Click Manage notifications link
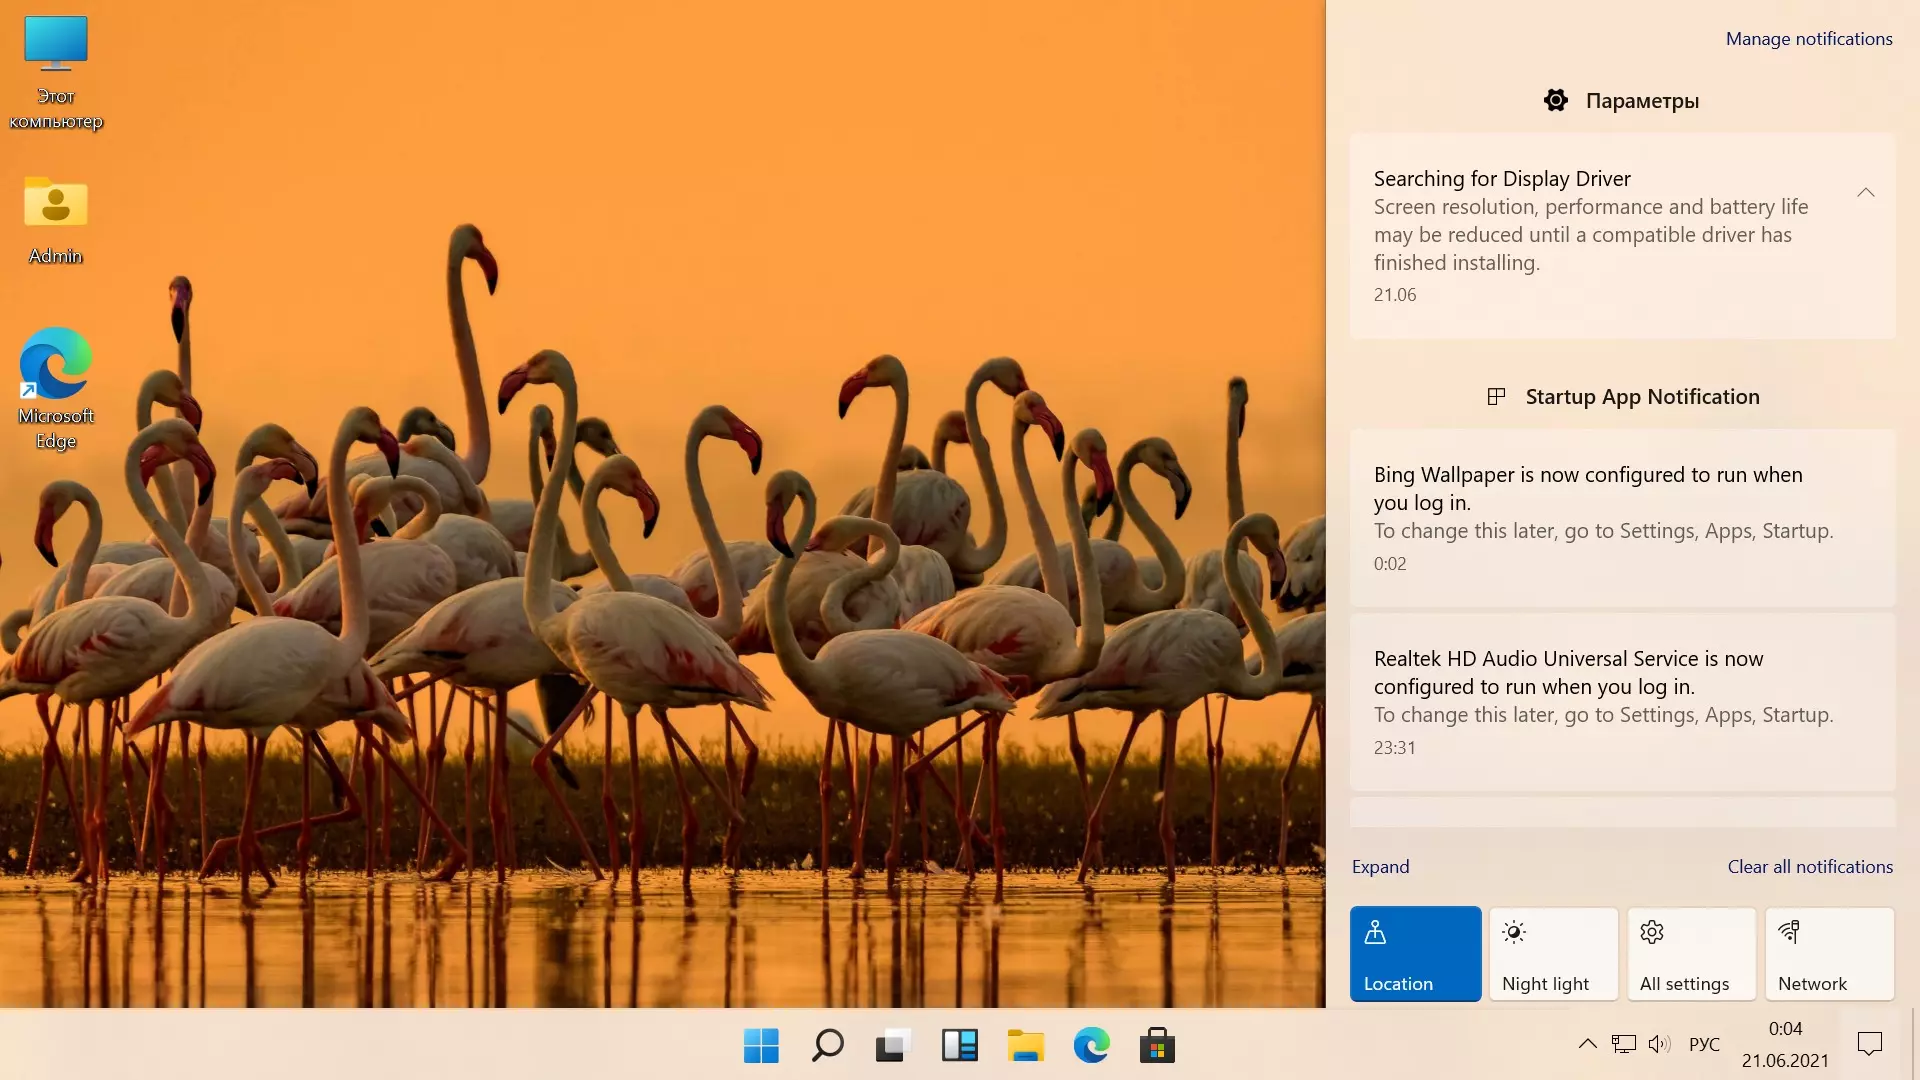Screen dimensions: 1920x1080 pos(1808,39)
